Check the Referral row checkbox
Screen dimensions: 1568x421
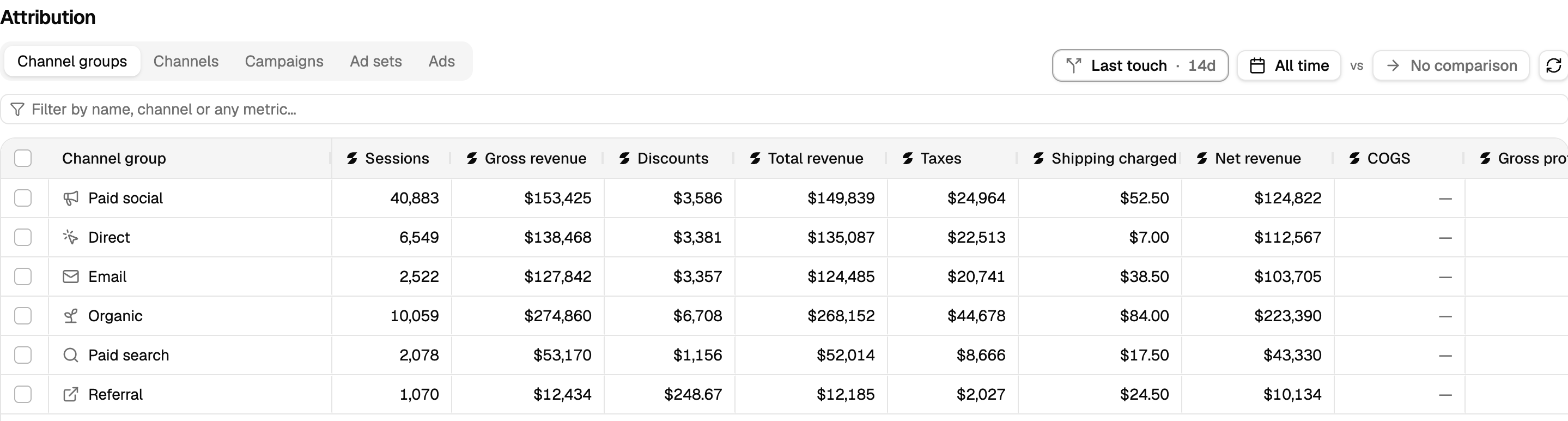(x=23, y=394)
